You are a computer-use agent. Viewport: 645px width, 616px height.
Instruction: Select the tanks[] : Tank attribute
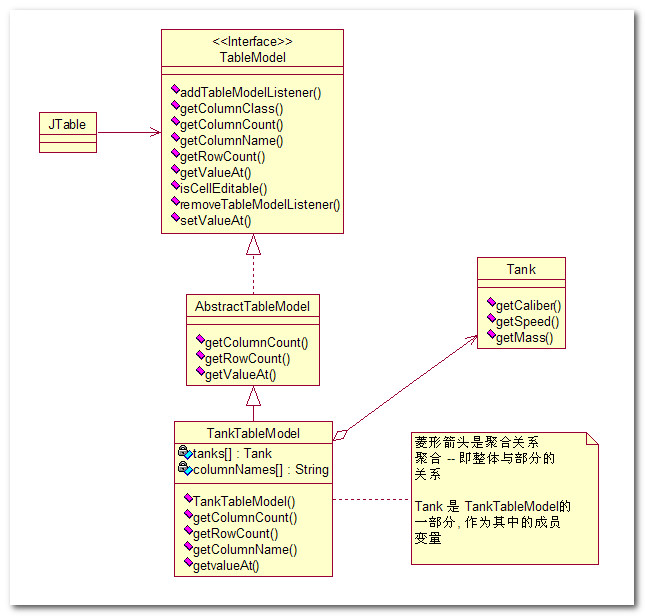pyautogui.click(x=232, y=454)
